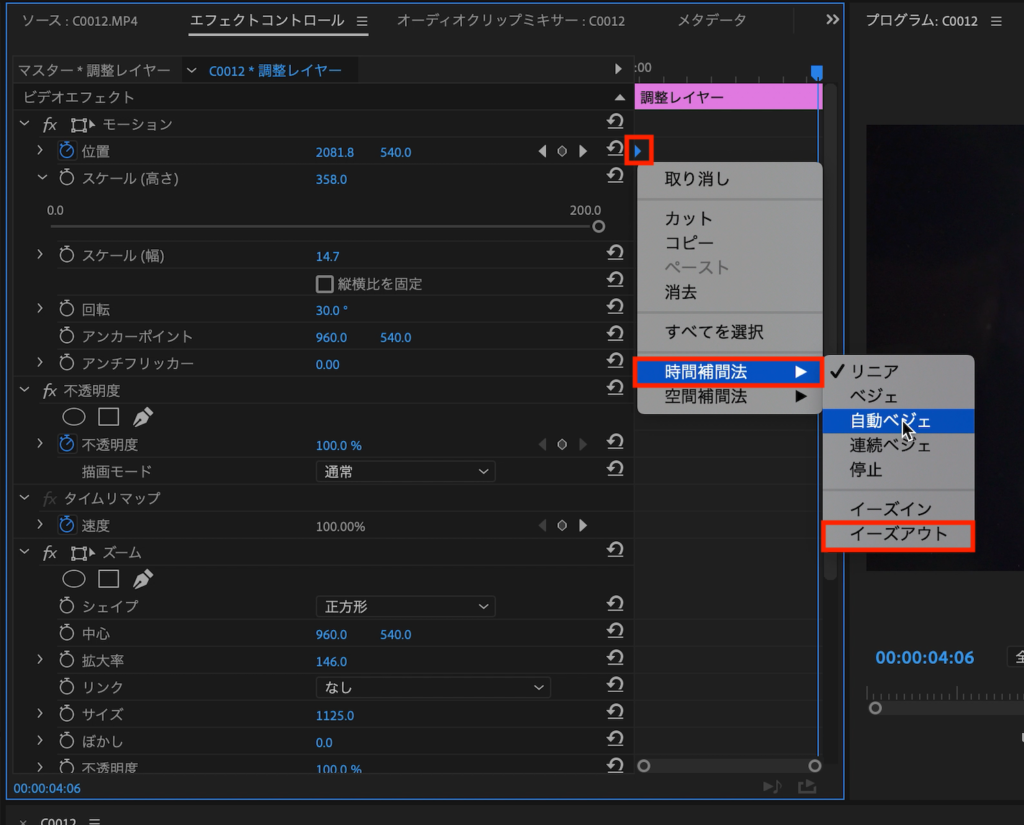The image size is (1024, 825).
Task: Click export frame icon at bottom
Action: tap(807, 786)
